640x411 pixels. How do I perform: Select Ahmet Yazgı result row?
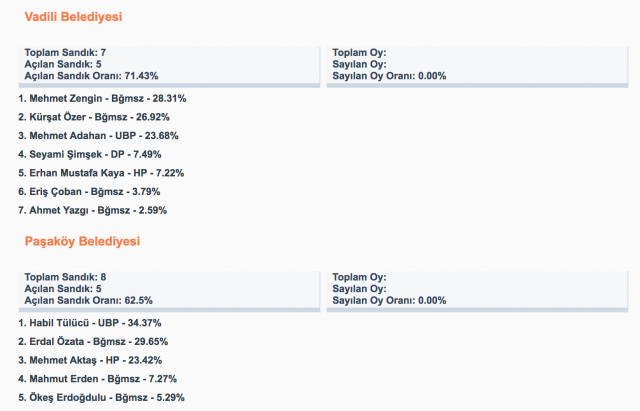click(92, 210)
